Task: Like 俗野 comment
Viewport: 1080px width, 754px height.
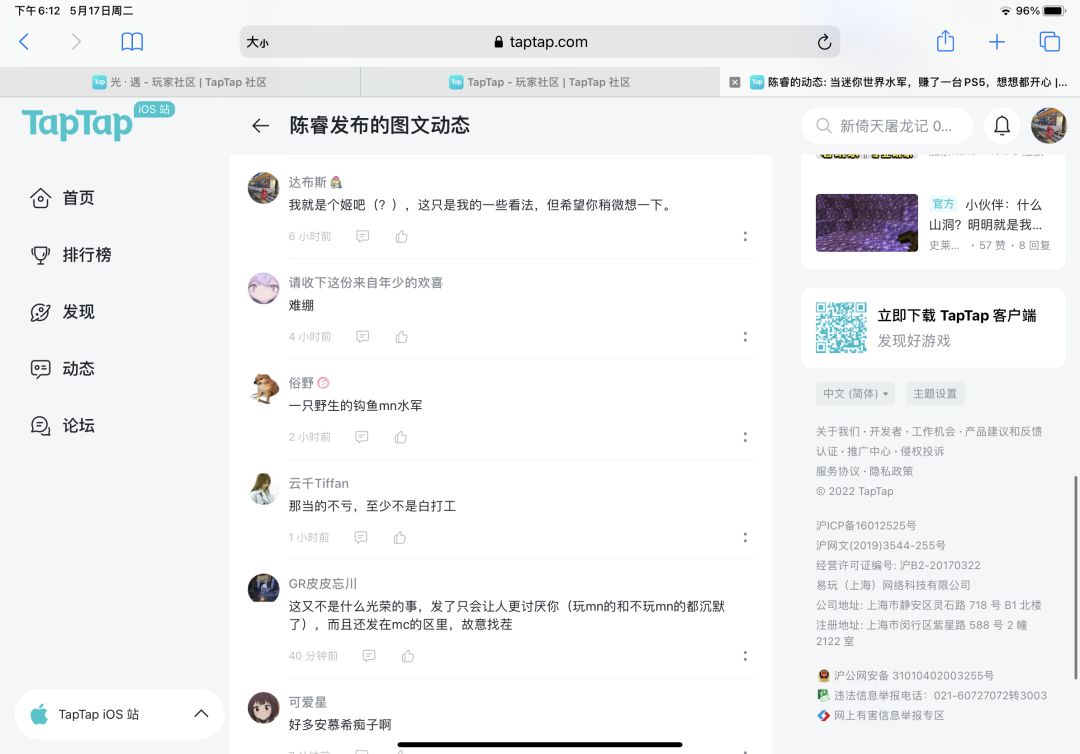Action: [x=401, y=437]
